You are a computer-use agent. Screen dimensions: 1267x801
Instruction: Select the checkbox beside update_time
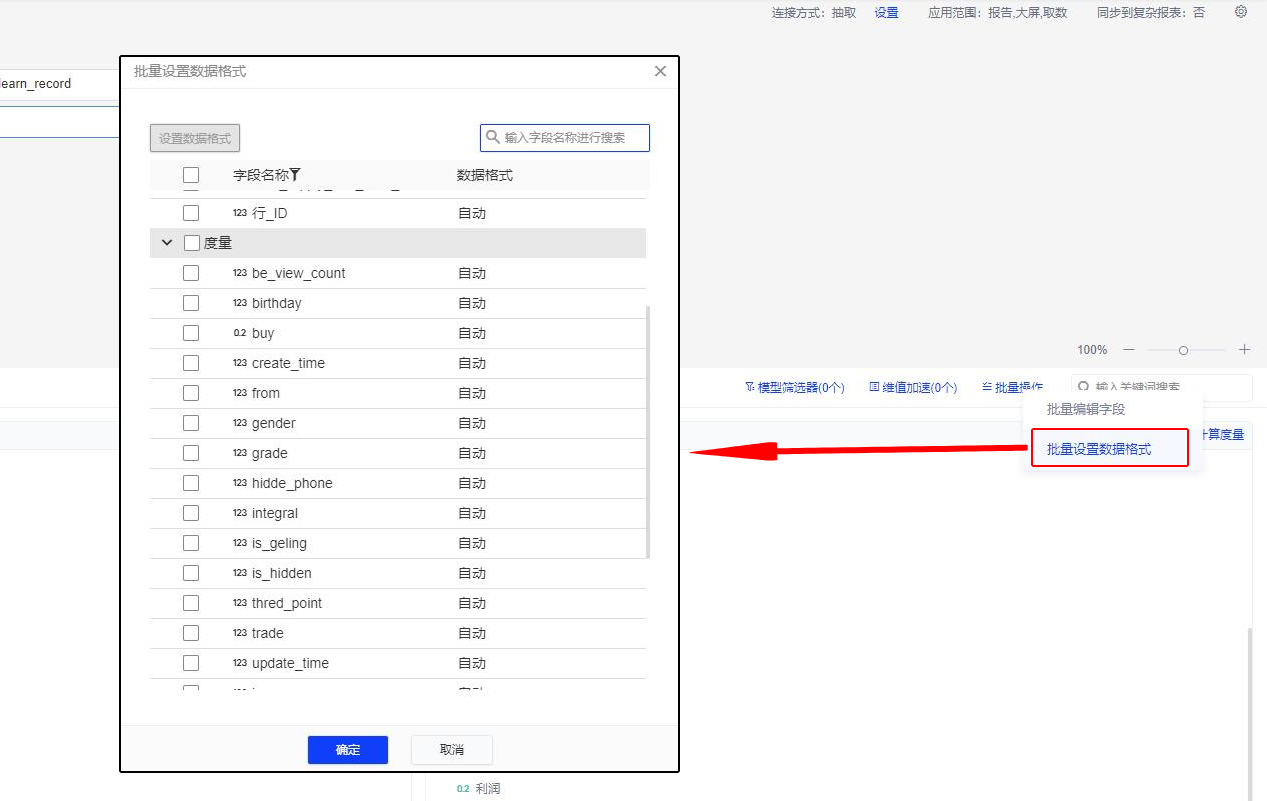tap(190, 662)
